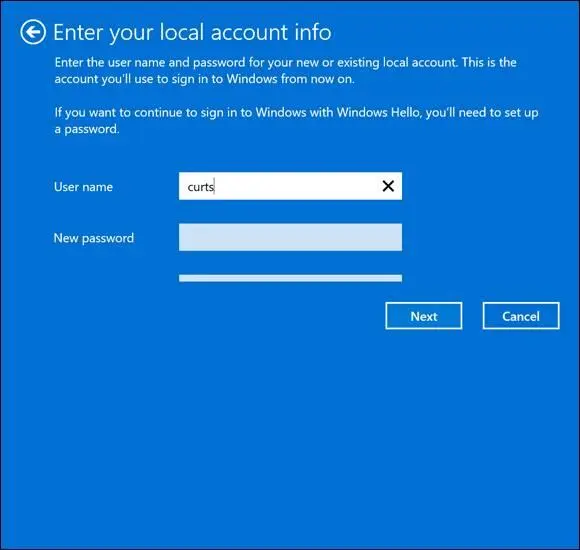Click the 'New password' label
Screen dimensions: 580x550
pos(94,238)
